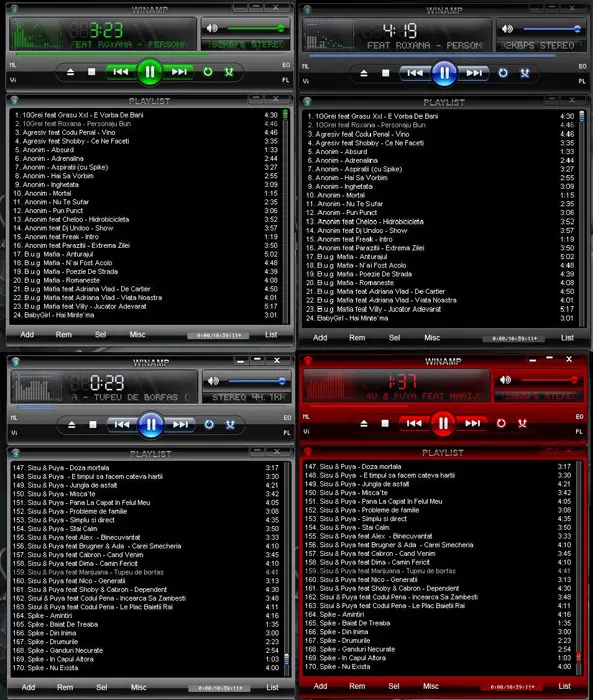Previous track in top-right blue Winamp player

pyautogui.click(x=415, y=73)
